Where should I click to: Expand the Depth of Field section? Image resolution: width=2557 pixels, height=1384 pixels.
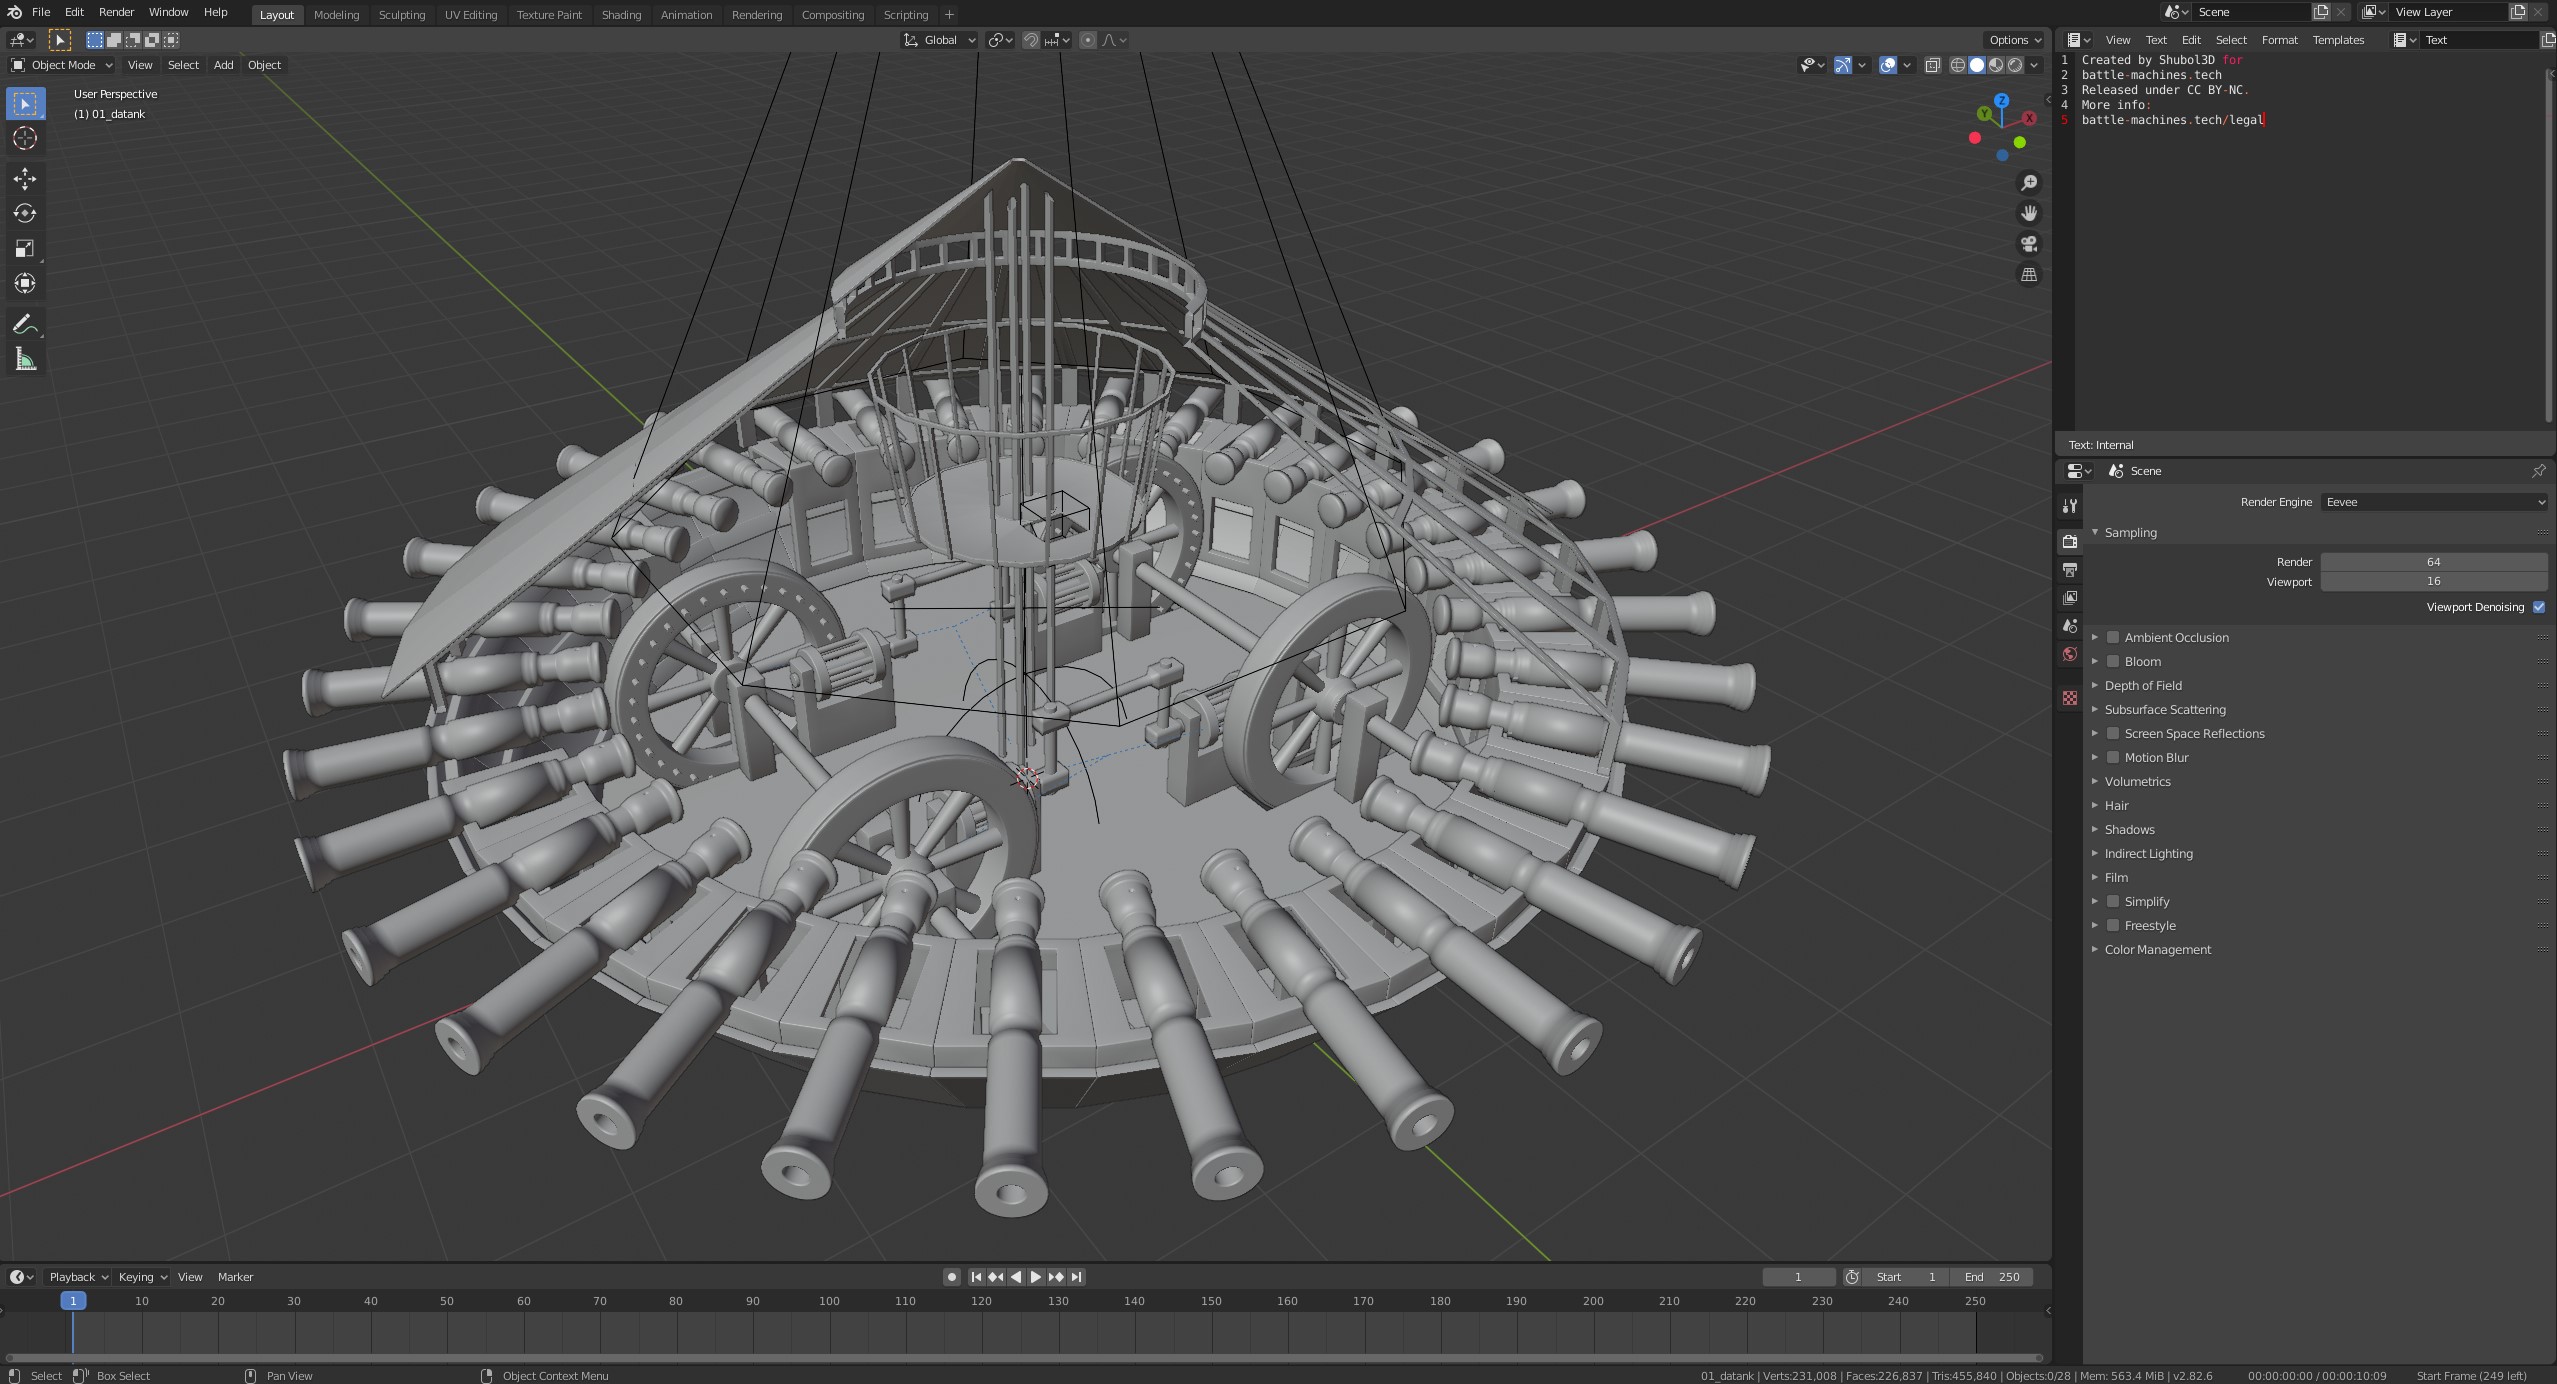pos(2096,685)
